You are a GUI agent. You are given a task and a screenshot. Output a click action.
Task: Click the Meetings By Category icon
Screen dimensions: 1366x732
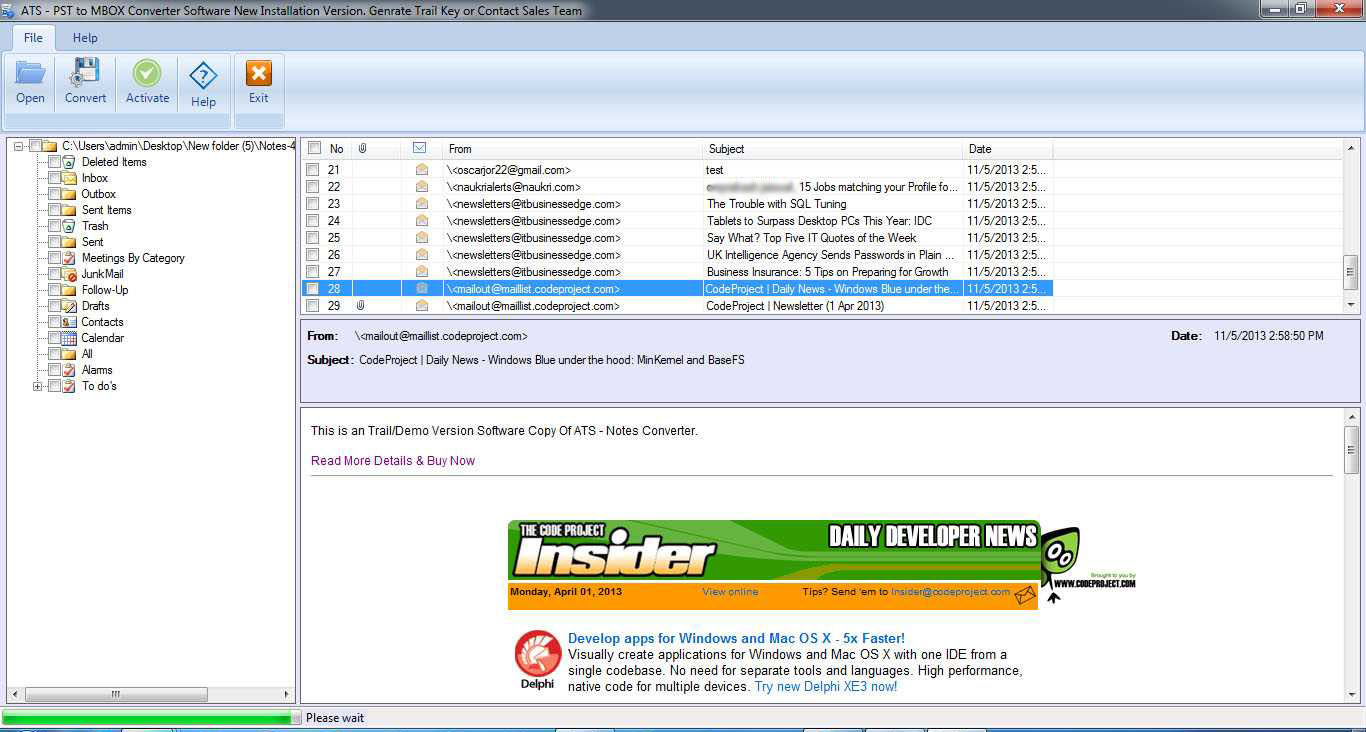pyautogui.click(x=69, y=258)
